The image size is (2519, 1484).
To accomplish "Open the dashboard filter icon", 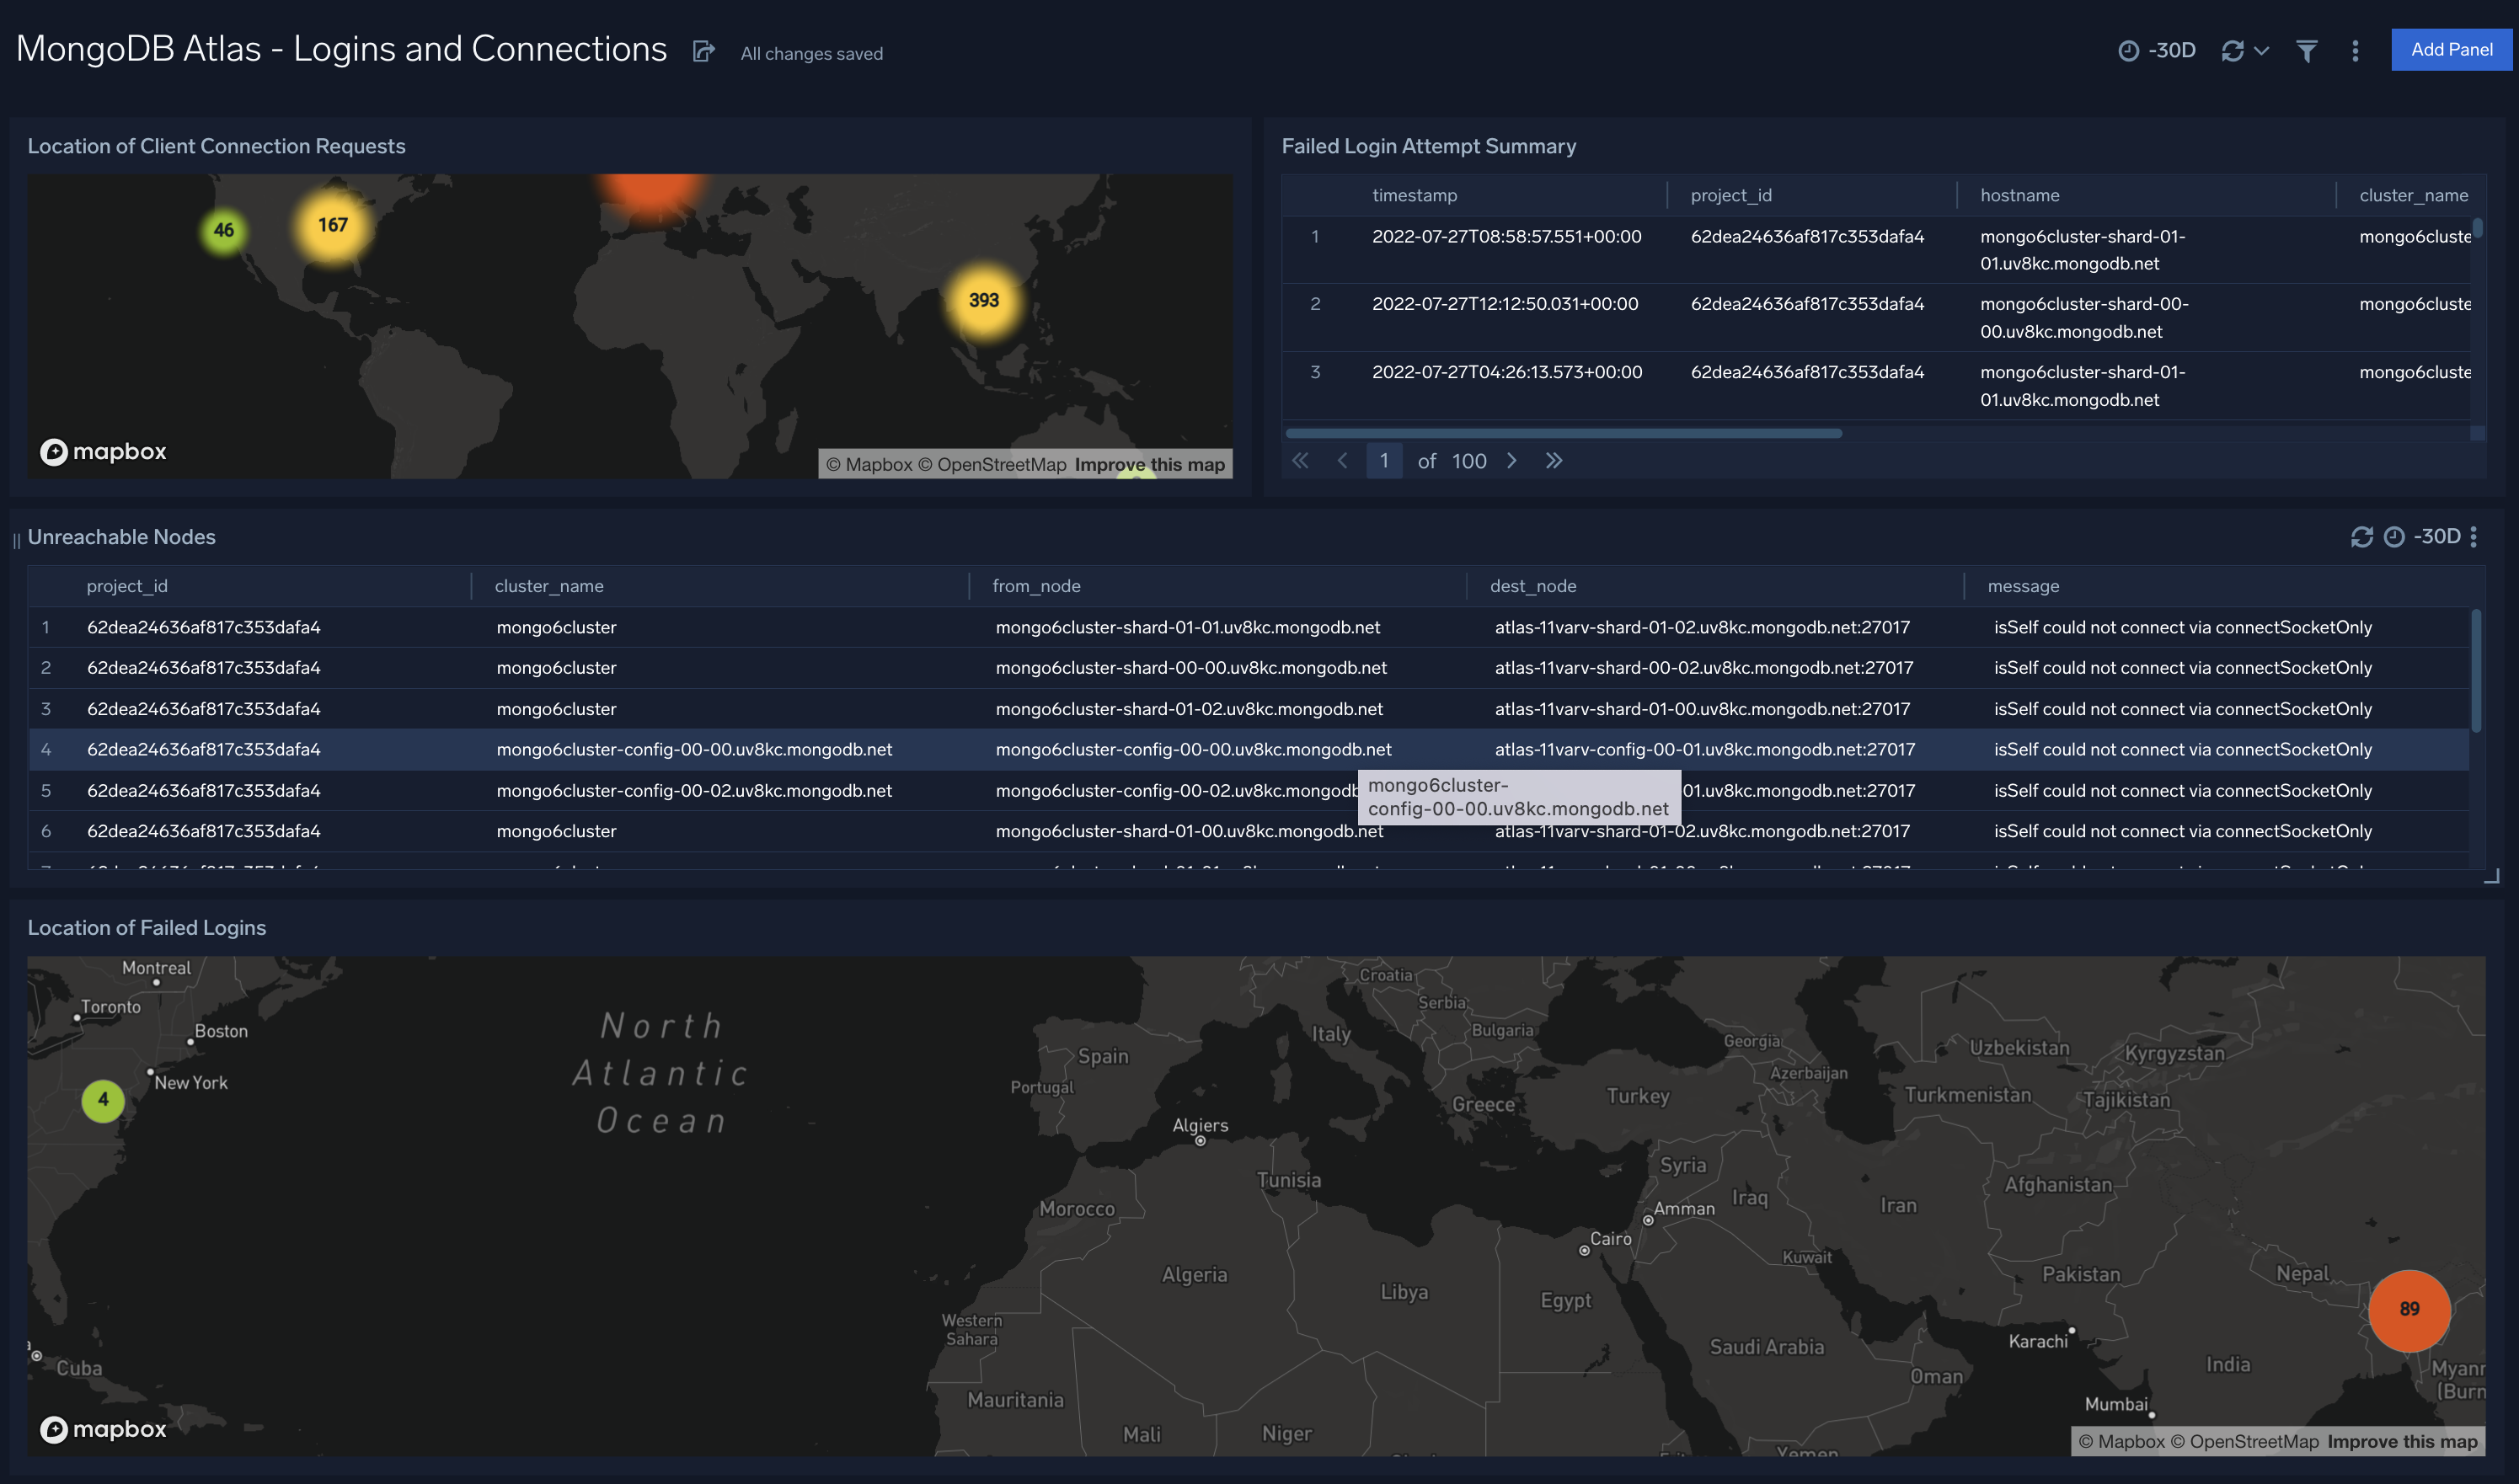I will [2306, 50].
